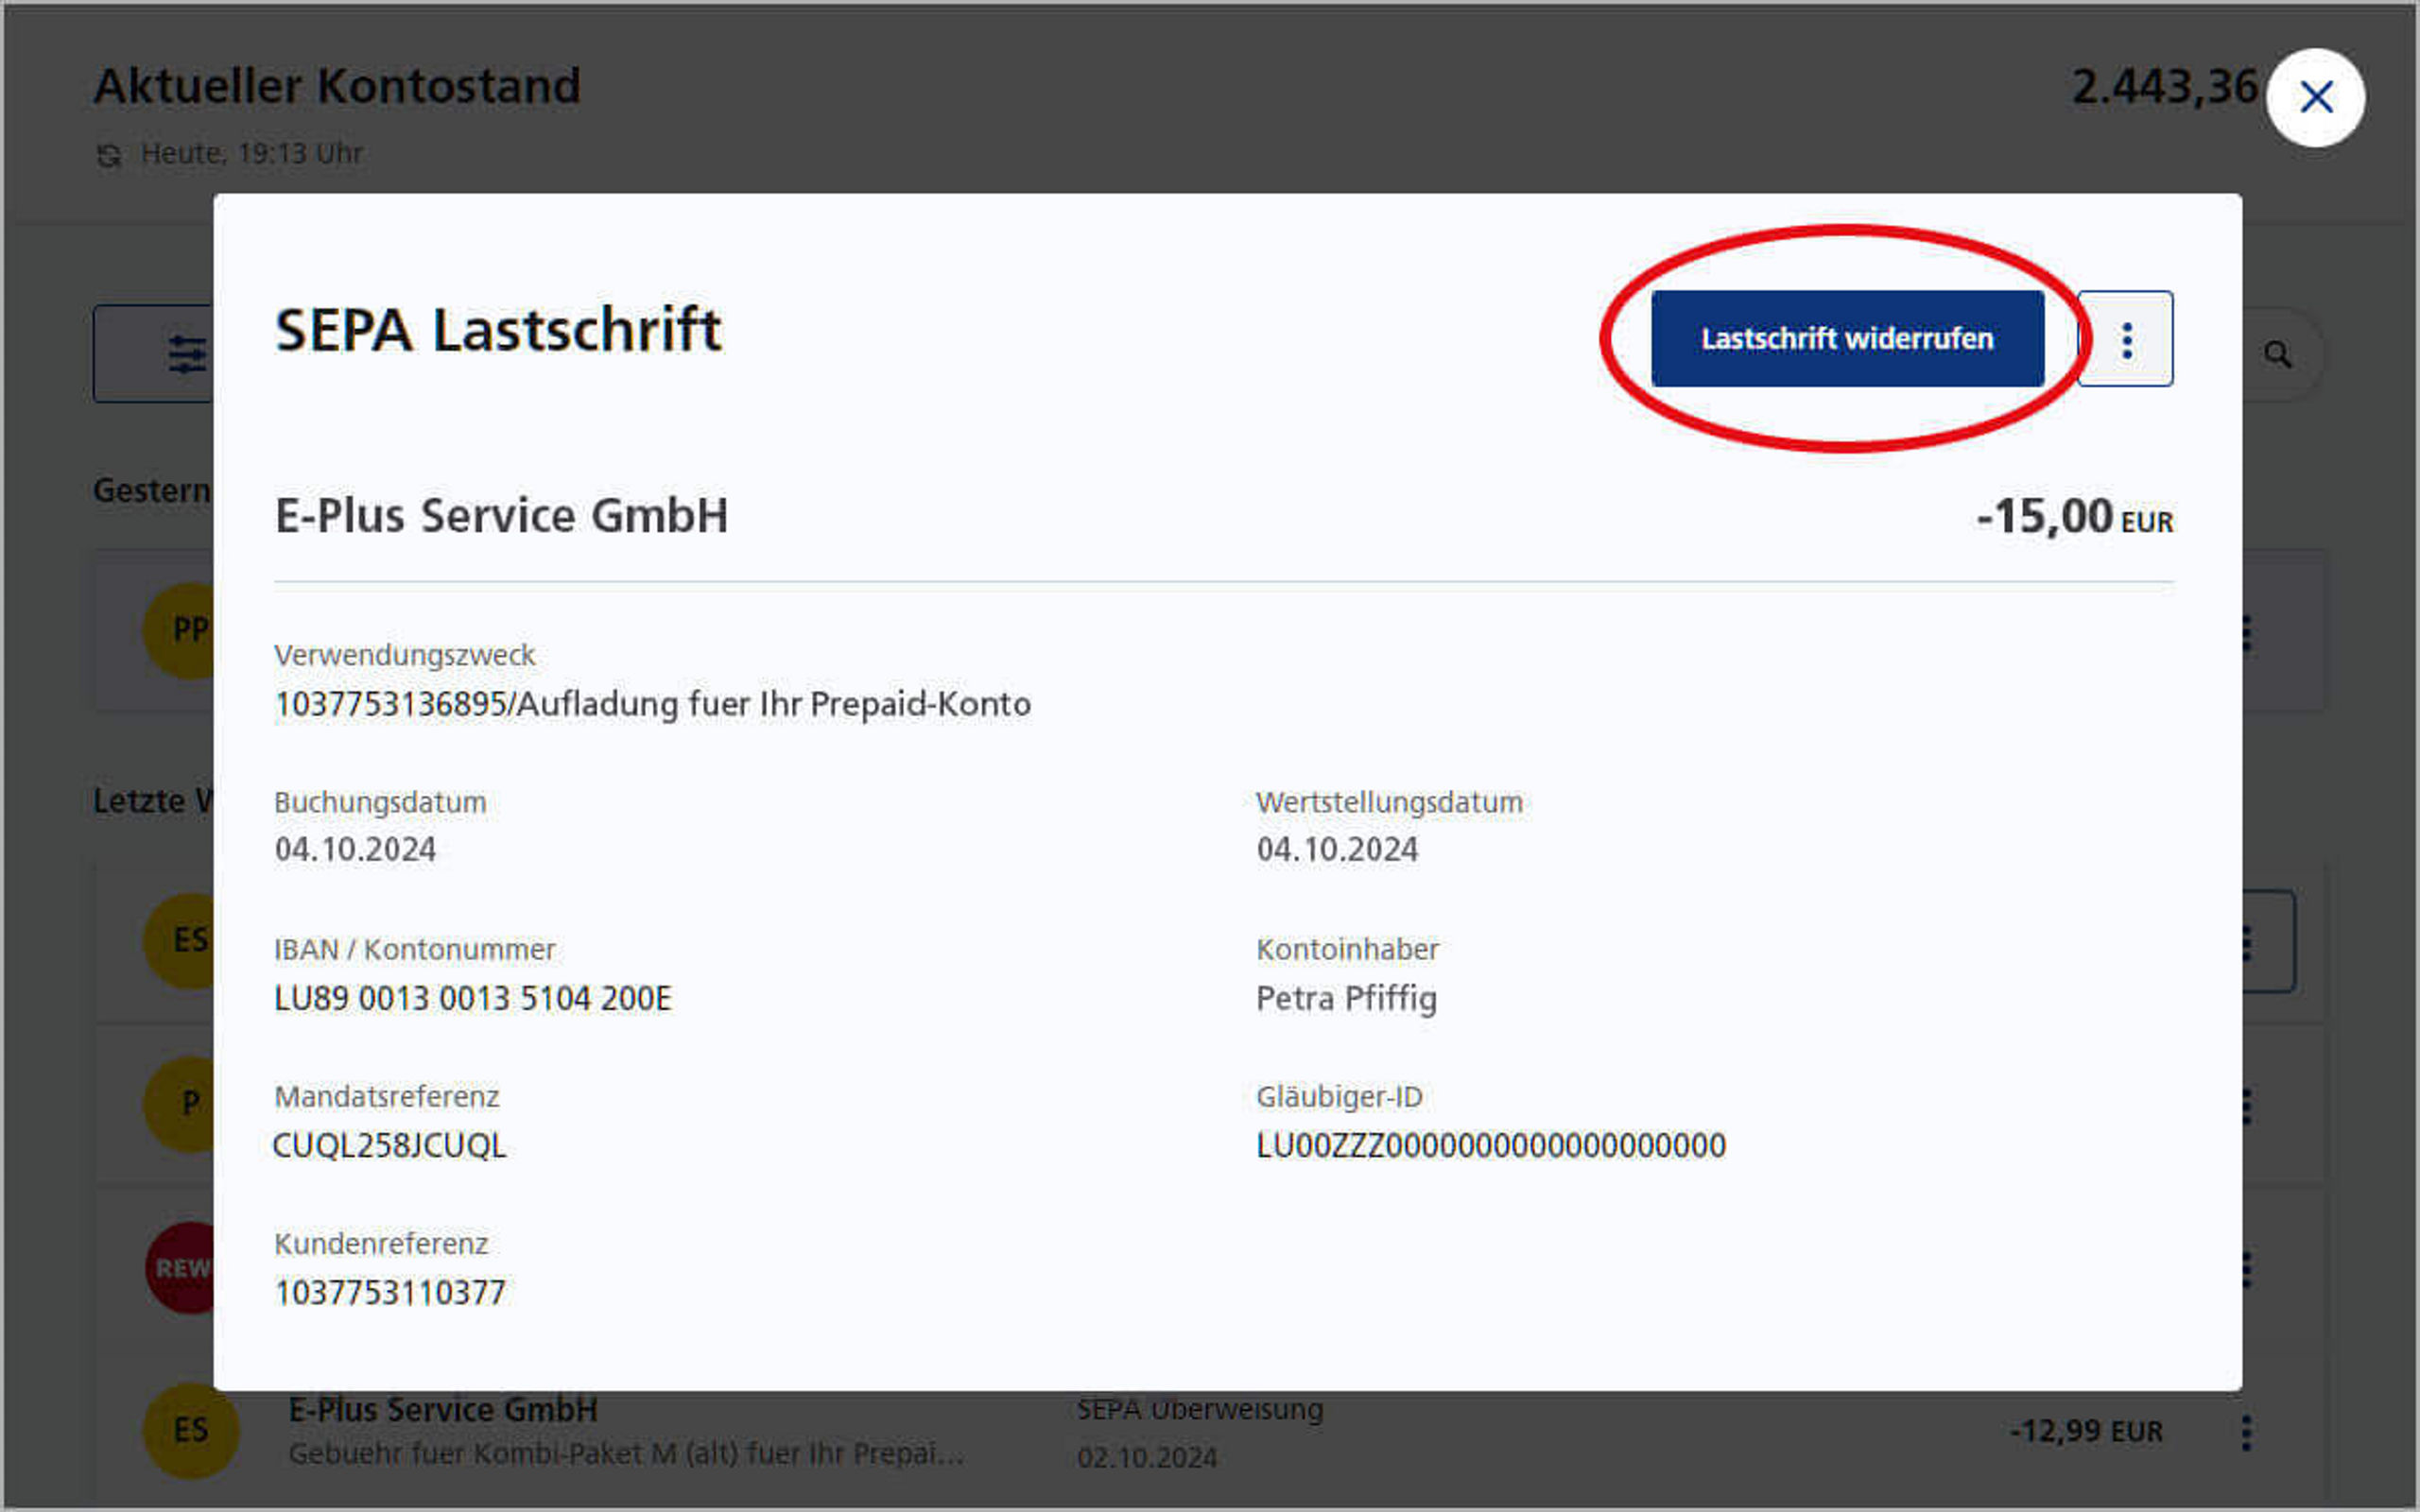Screen dimensions: 2420x1512
Task: Click the REW avatar in the transaction list
Action: [x=180, y=1268]
